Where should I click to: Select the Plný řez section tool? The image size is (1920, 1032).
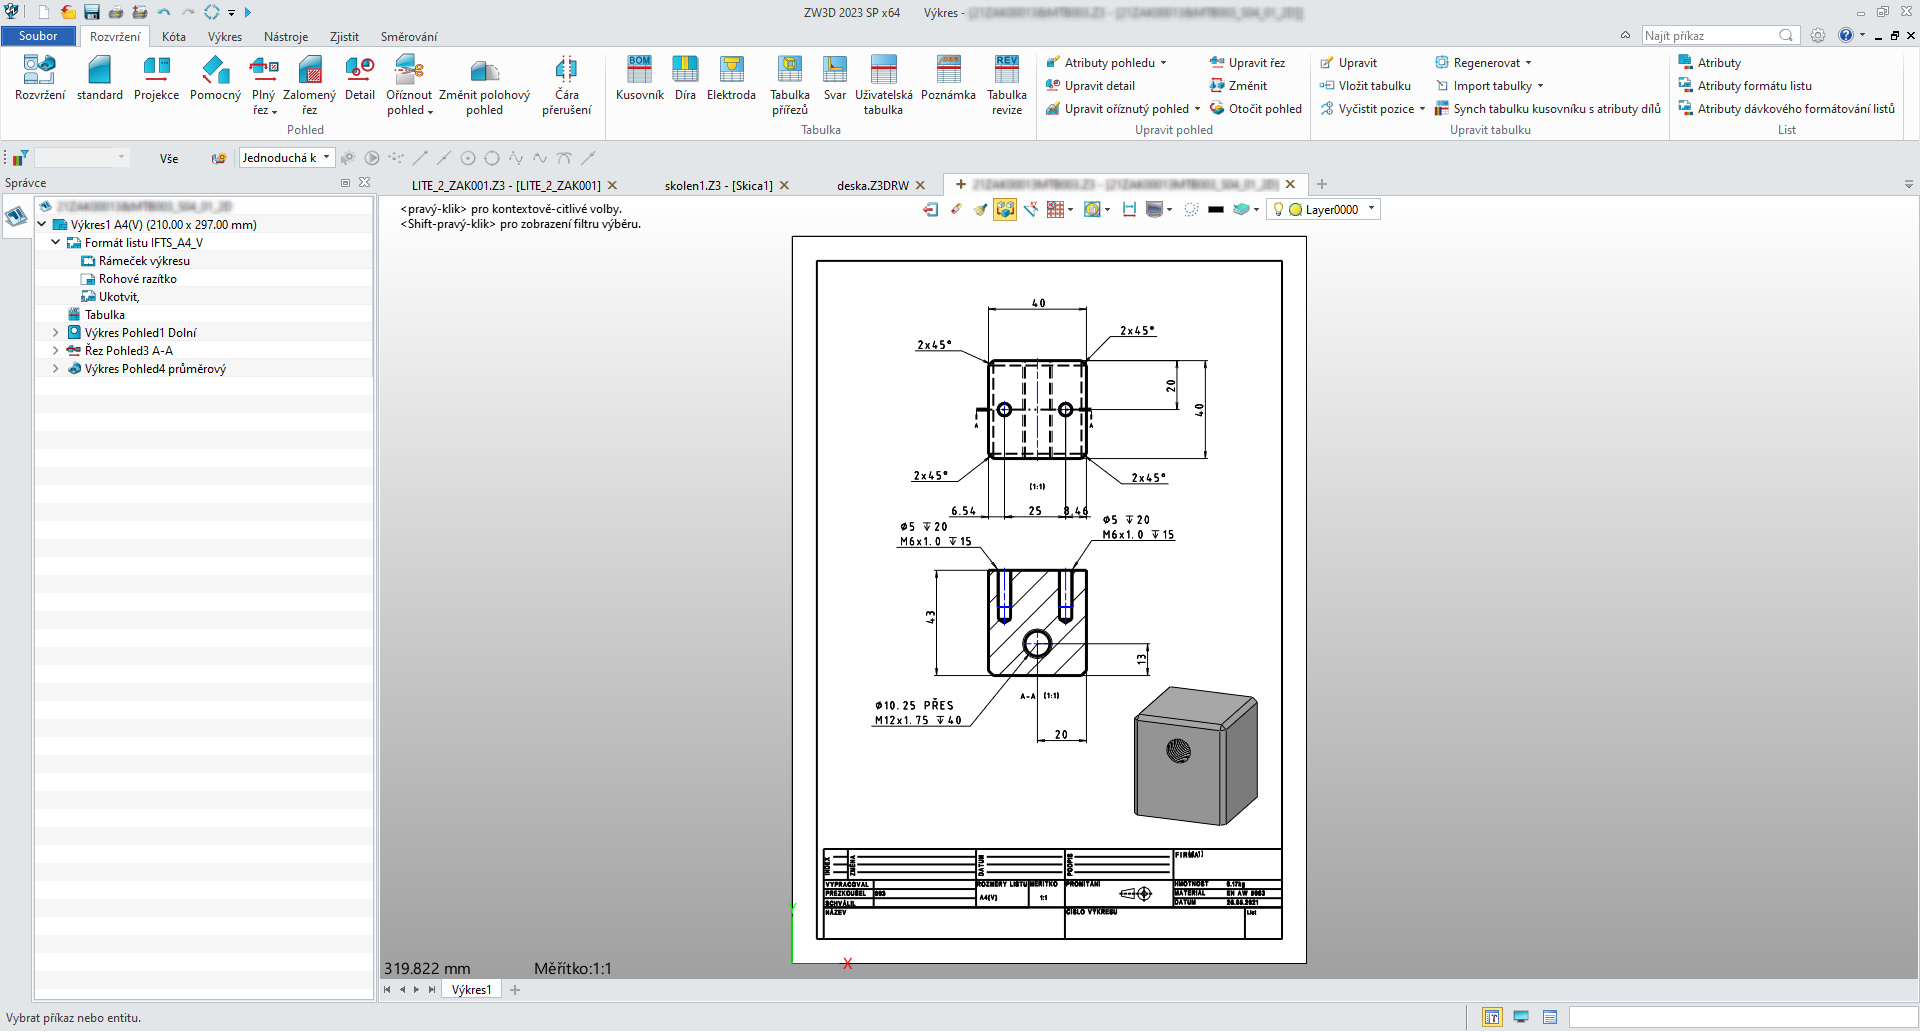point(263,84)
